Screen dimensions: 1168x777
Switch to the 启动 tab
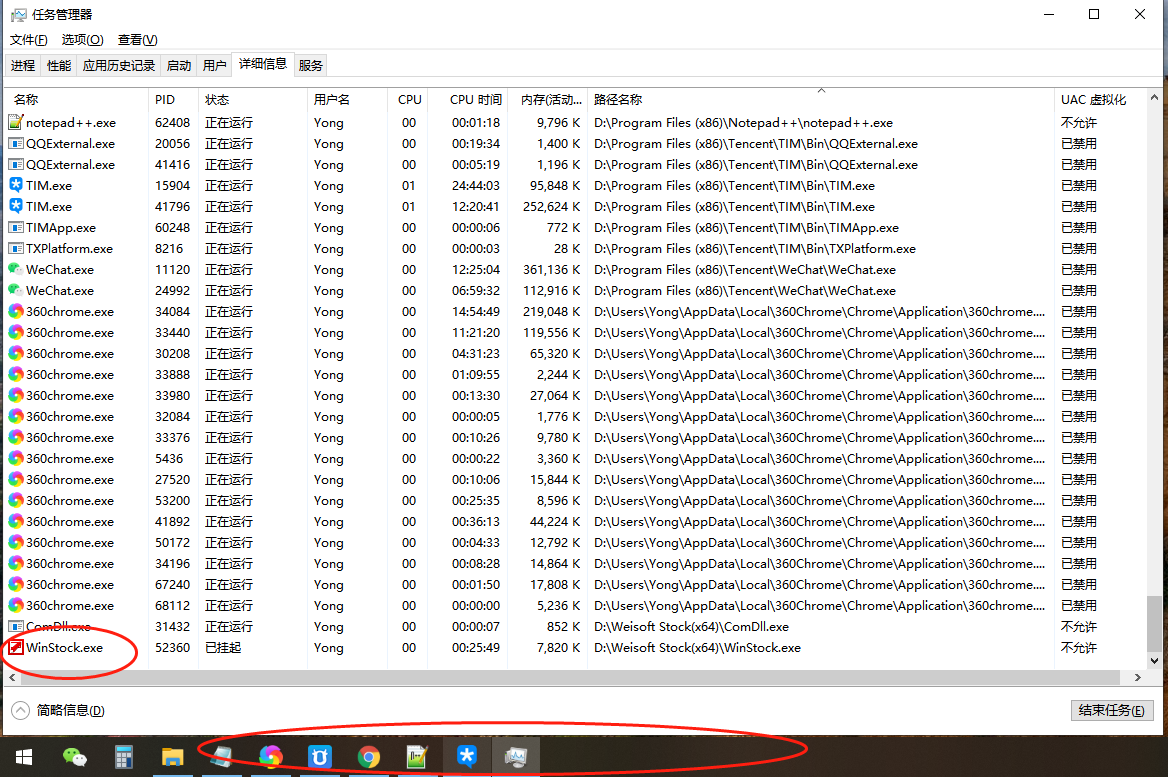pos(179,66)
